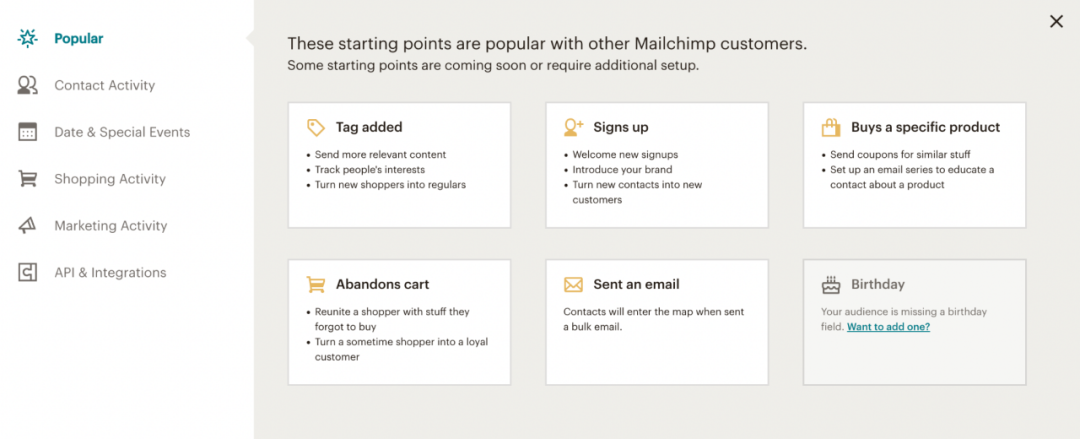The width and height of the screenshot is (1080, 439).
Task: Choose the Signs up starting point title
Action: tap(621, 127)
